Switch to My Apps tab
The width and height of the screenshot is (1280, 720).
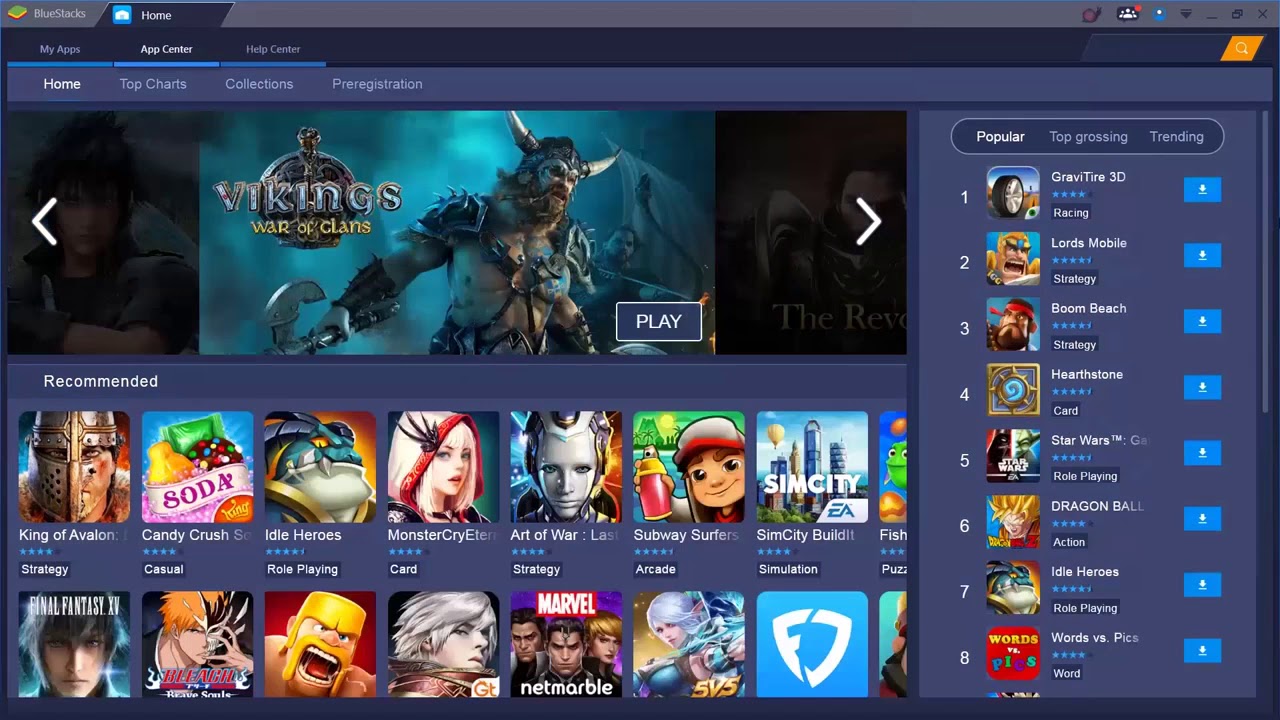(60, 49)
